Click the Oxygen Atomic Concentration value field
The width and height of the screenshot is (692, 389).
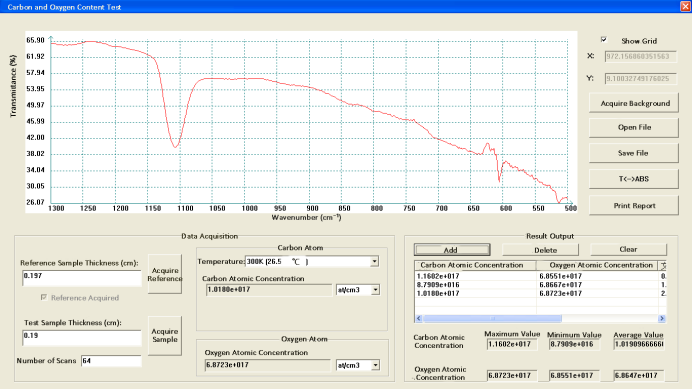(x=267, y=365)
